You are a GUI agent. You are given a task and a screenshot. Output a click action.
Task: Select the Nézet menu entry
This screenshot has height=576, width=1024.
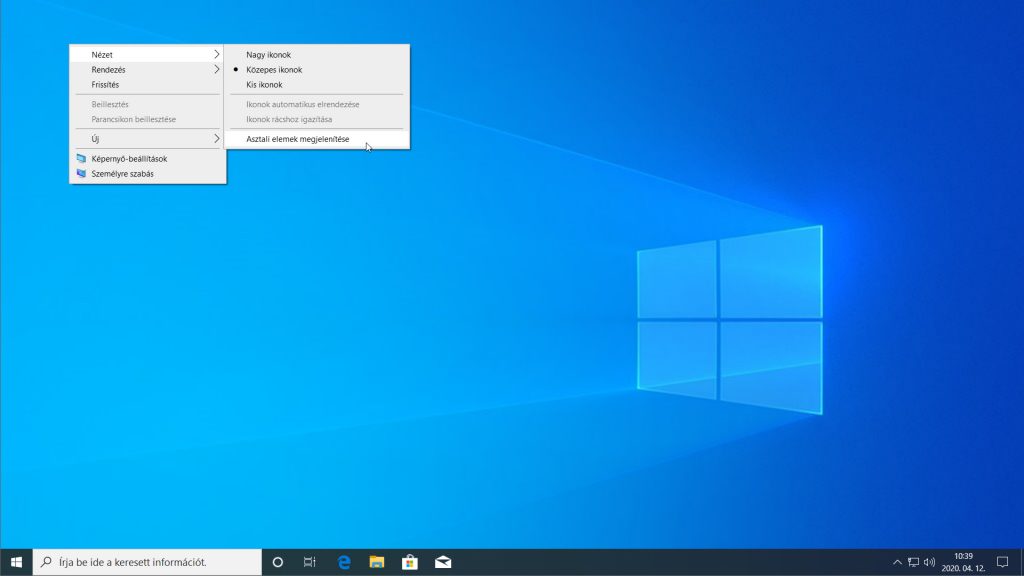(148, 54)
